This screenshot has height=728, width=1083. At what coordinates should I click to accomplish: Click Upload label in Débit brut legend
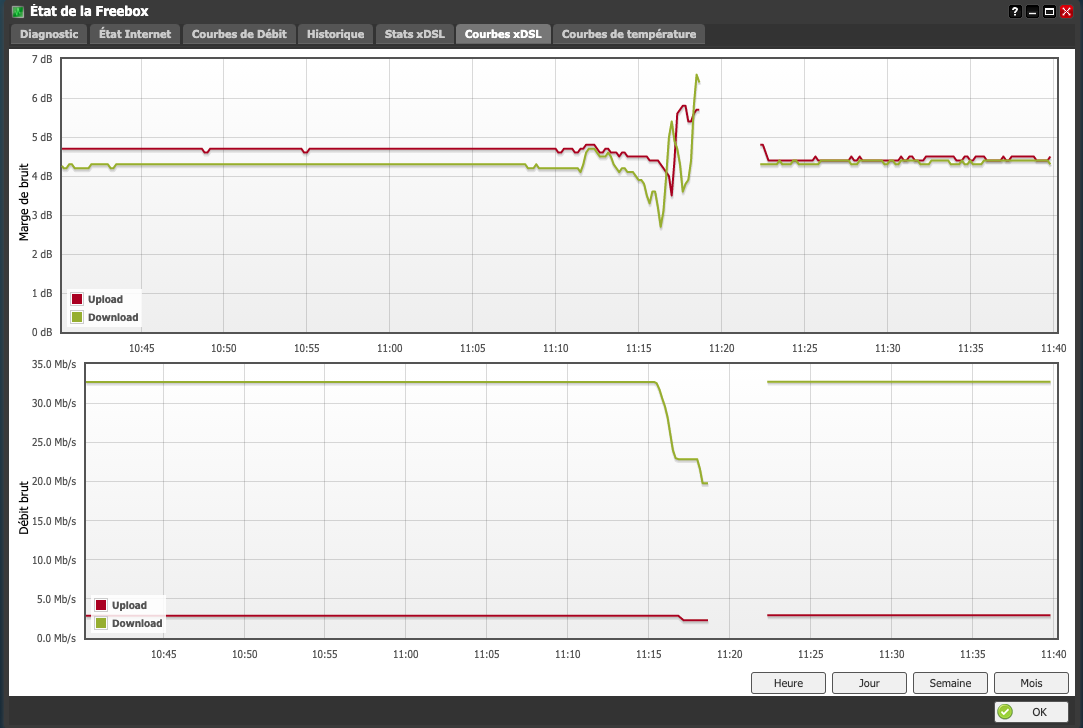(129, 605)
